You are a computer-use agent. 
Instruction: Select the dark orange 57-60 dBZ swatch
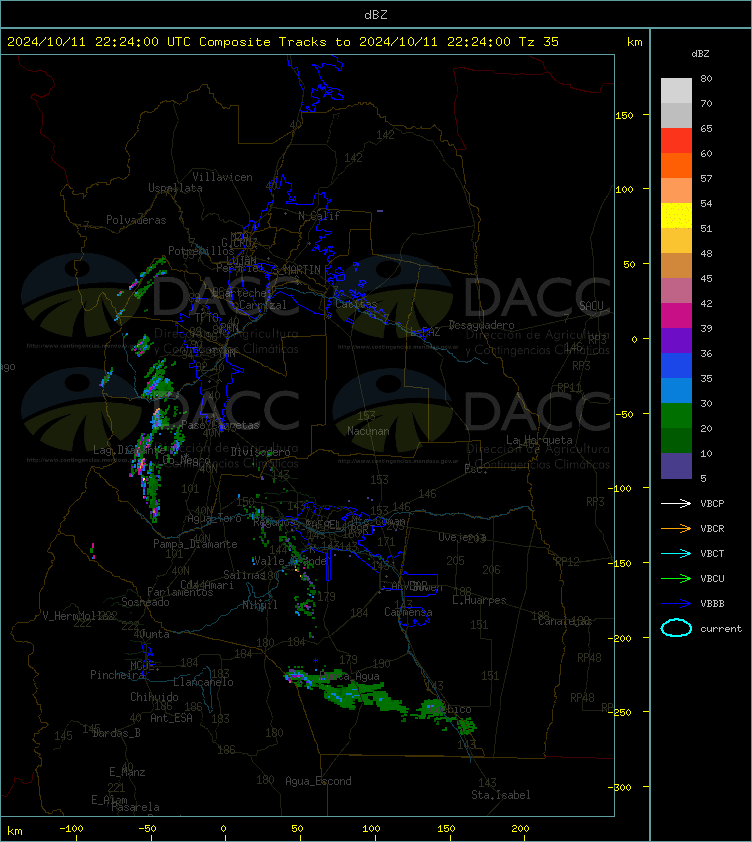coord(676,165)
